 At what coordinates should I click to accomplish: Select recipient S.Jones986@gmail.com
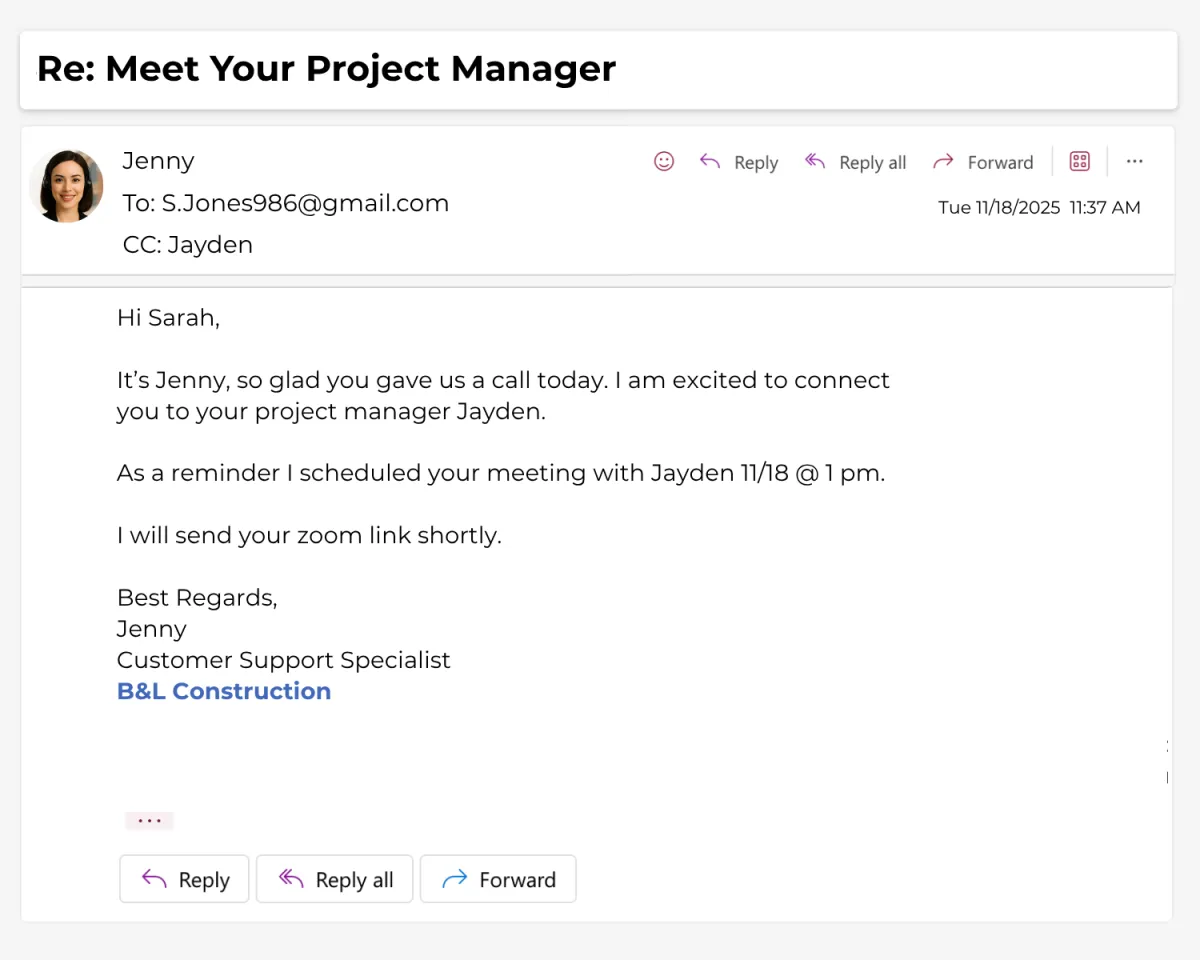305,203
